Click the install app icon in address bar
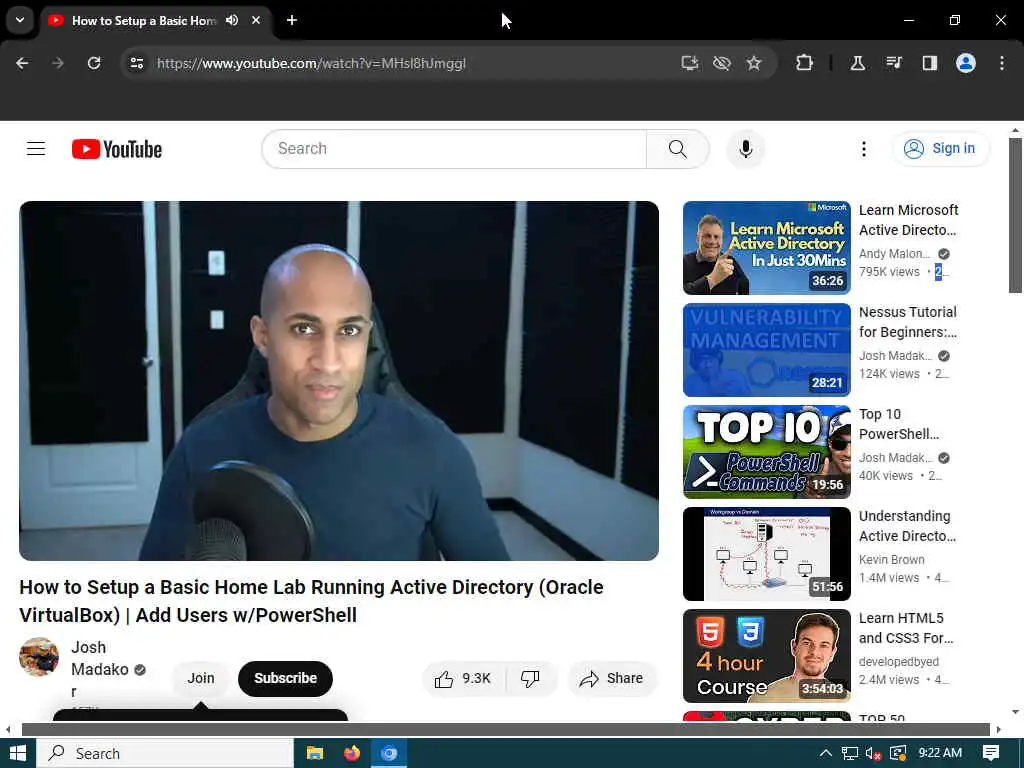This screenshot has height=768, width=1024. pos(690,63)
